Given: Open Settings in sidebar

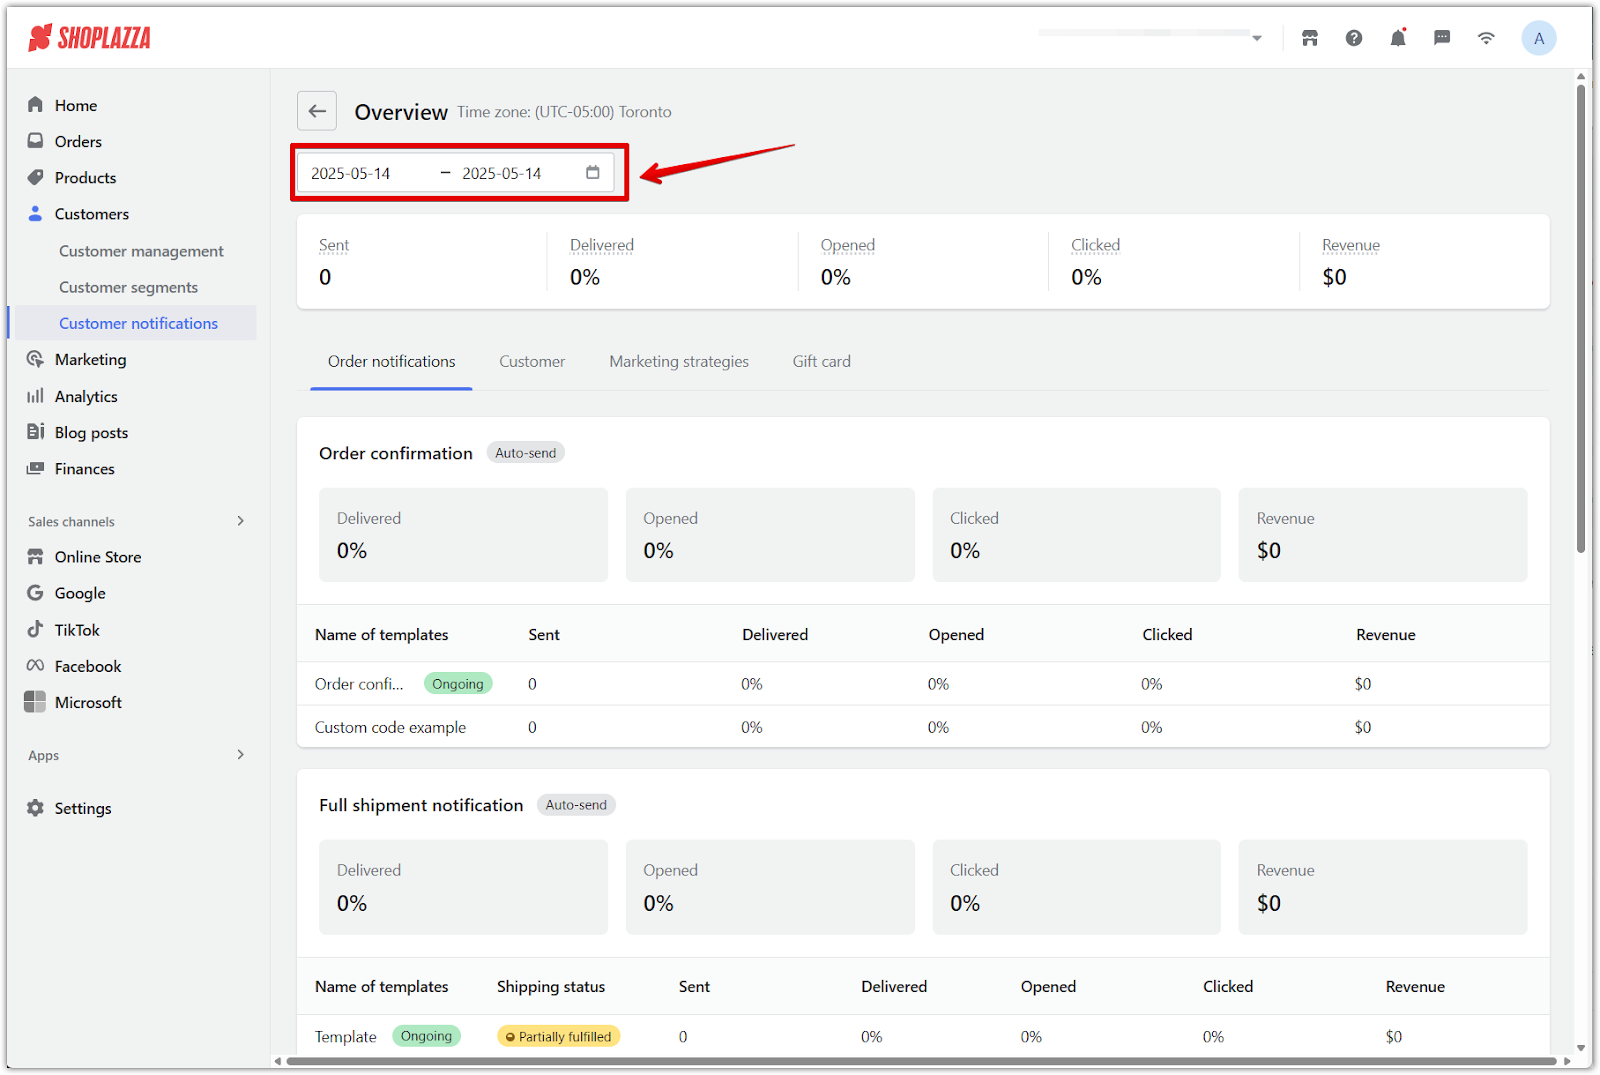Looking at the screenshot, I should click(83, 808).
